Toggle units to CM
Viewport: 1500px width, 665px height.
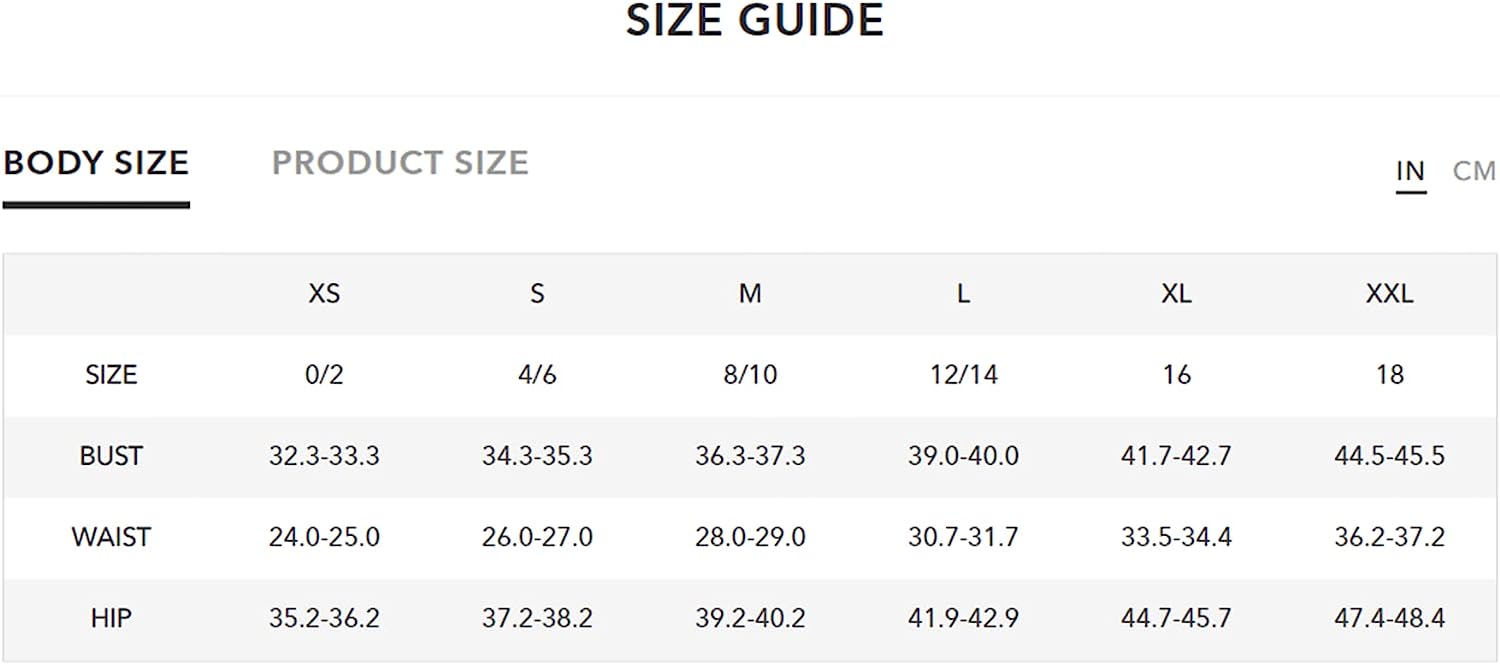tap(1474, 171)
